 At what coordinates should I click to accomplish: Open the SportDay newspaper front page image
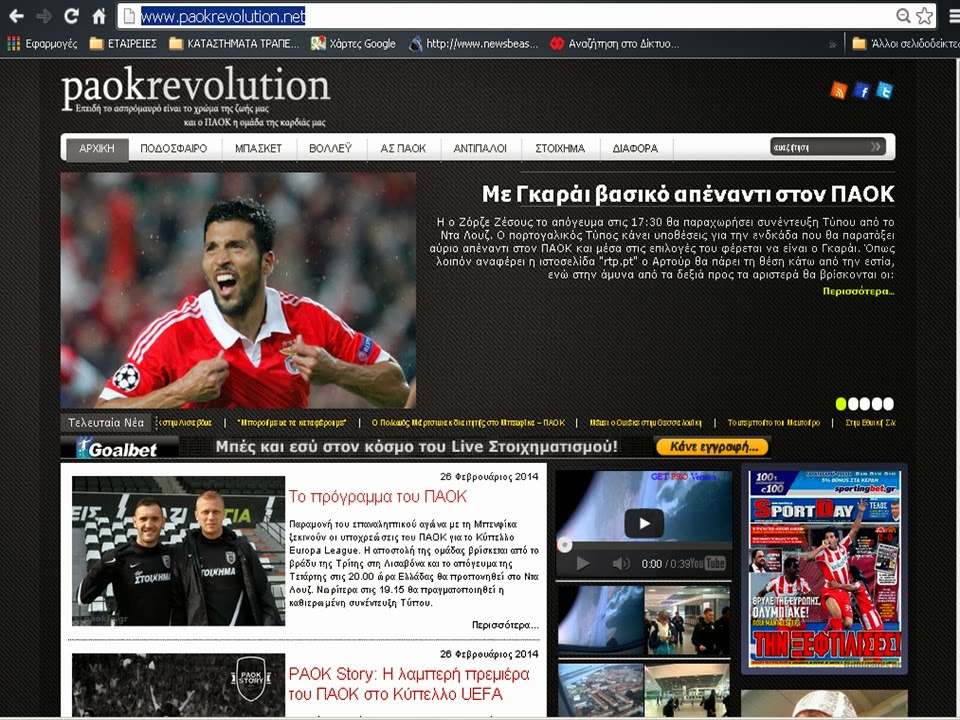coord(824,569)
